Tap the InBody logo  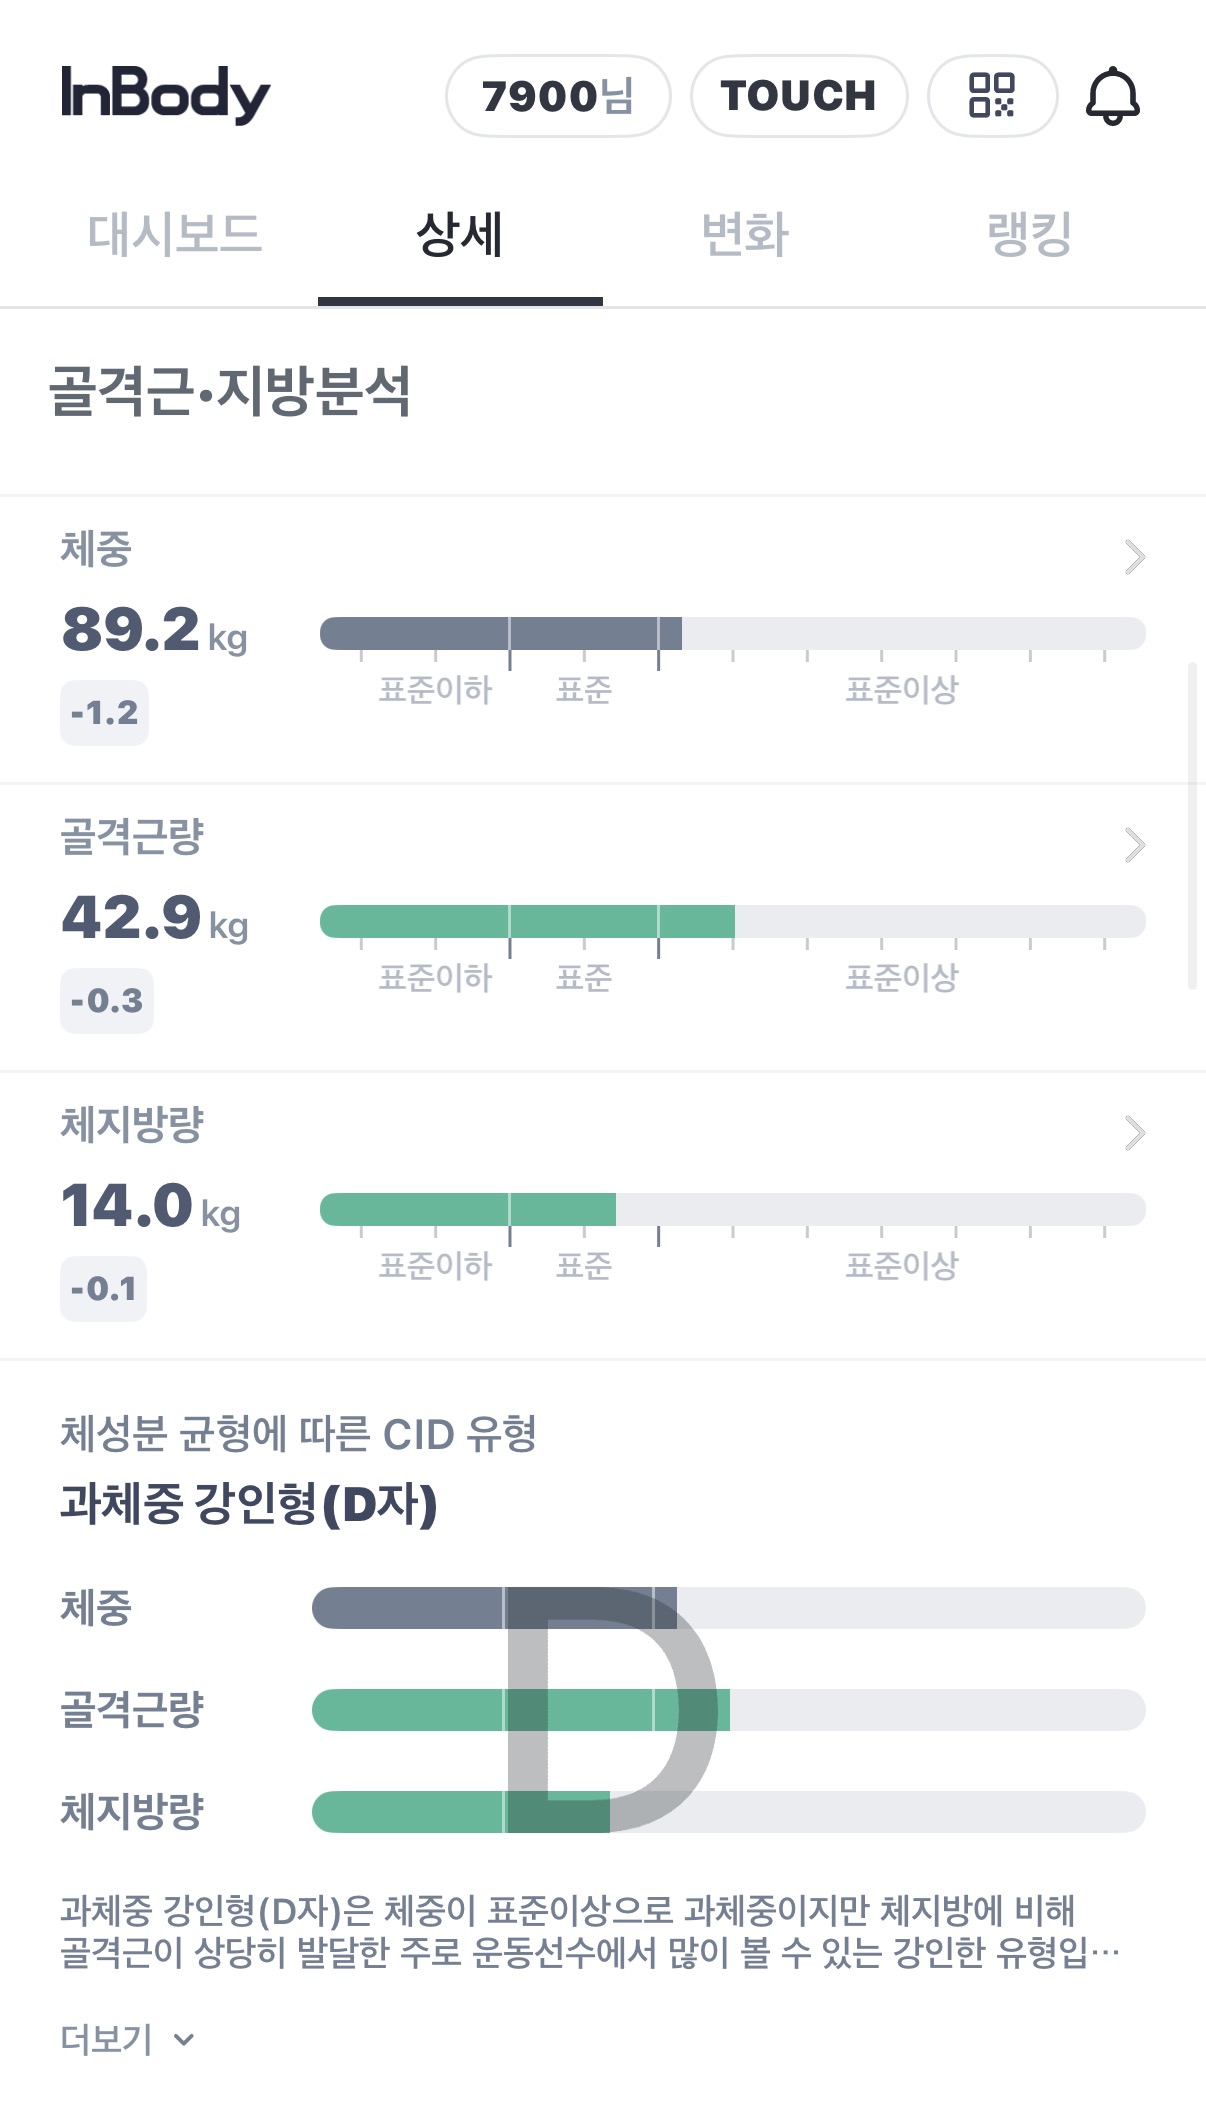[x=166, y=95]
